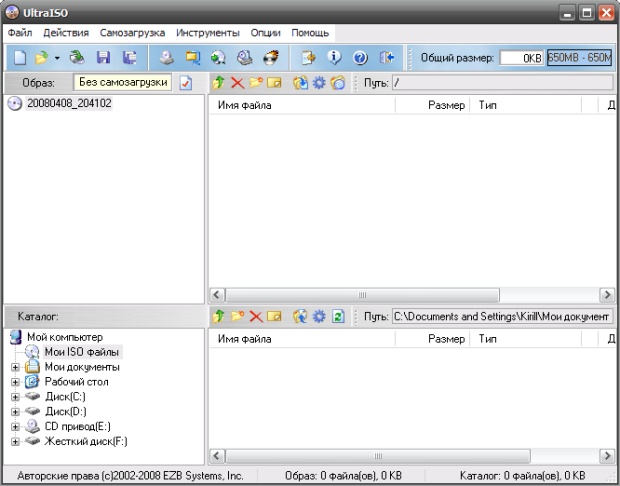Sort catalog list by Имя файла column

coord(302,339)
